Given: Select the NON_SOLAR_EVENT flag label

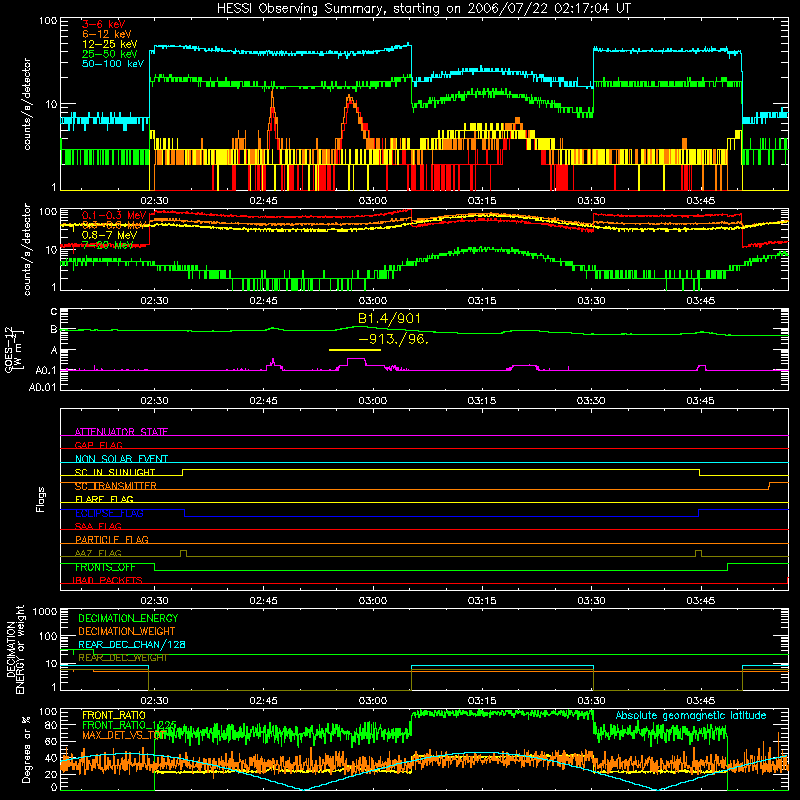Looking at the screenshot, I should click(x=121, y=459).
